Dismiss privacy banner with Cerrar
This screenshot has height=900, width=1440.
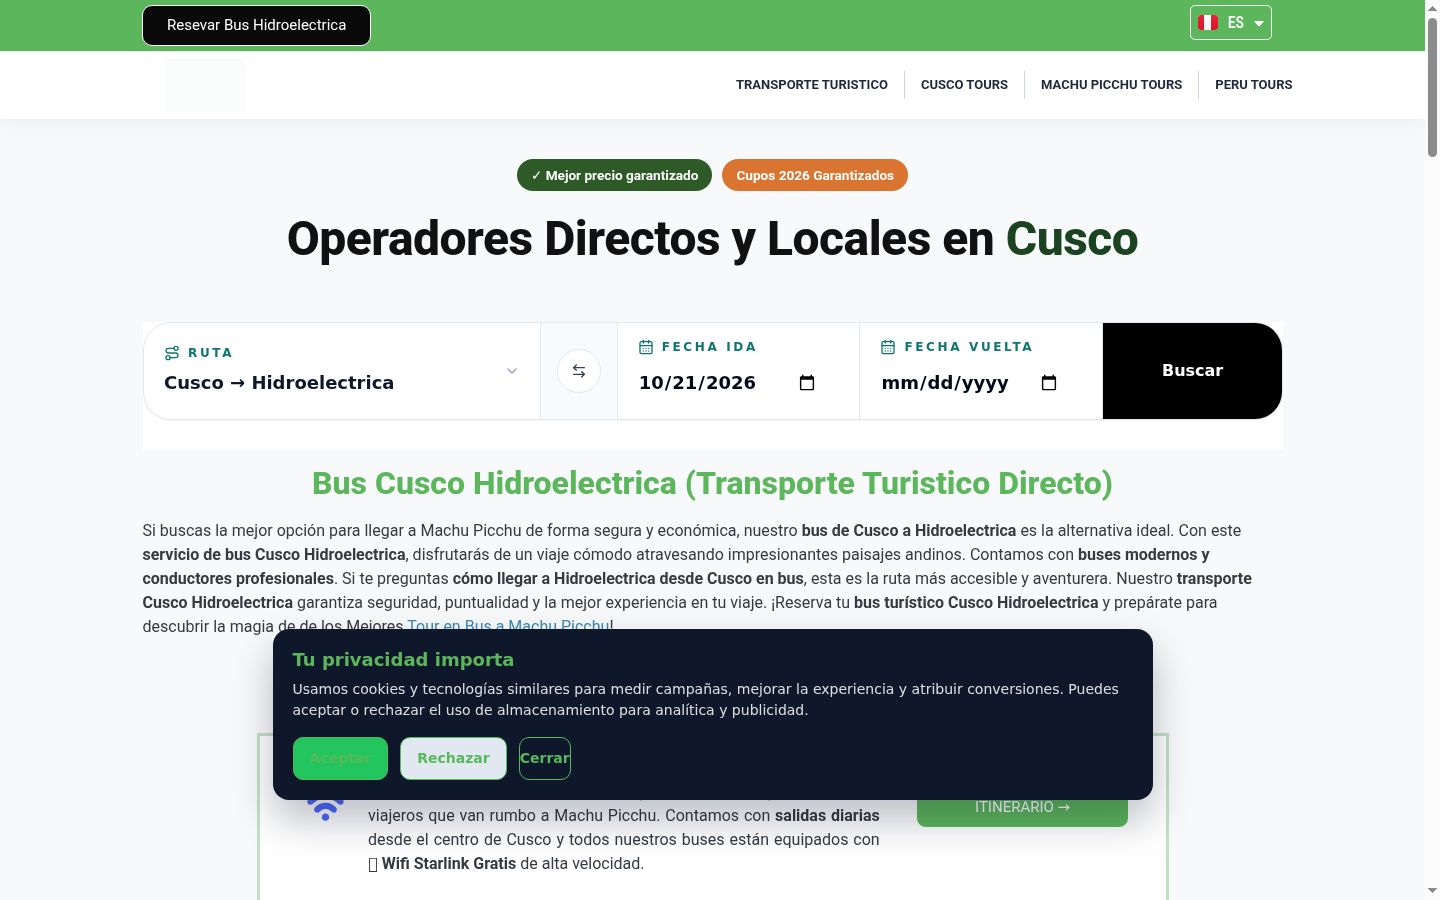(x=545, y=758)
